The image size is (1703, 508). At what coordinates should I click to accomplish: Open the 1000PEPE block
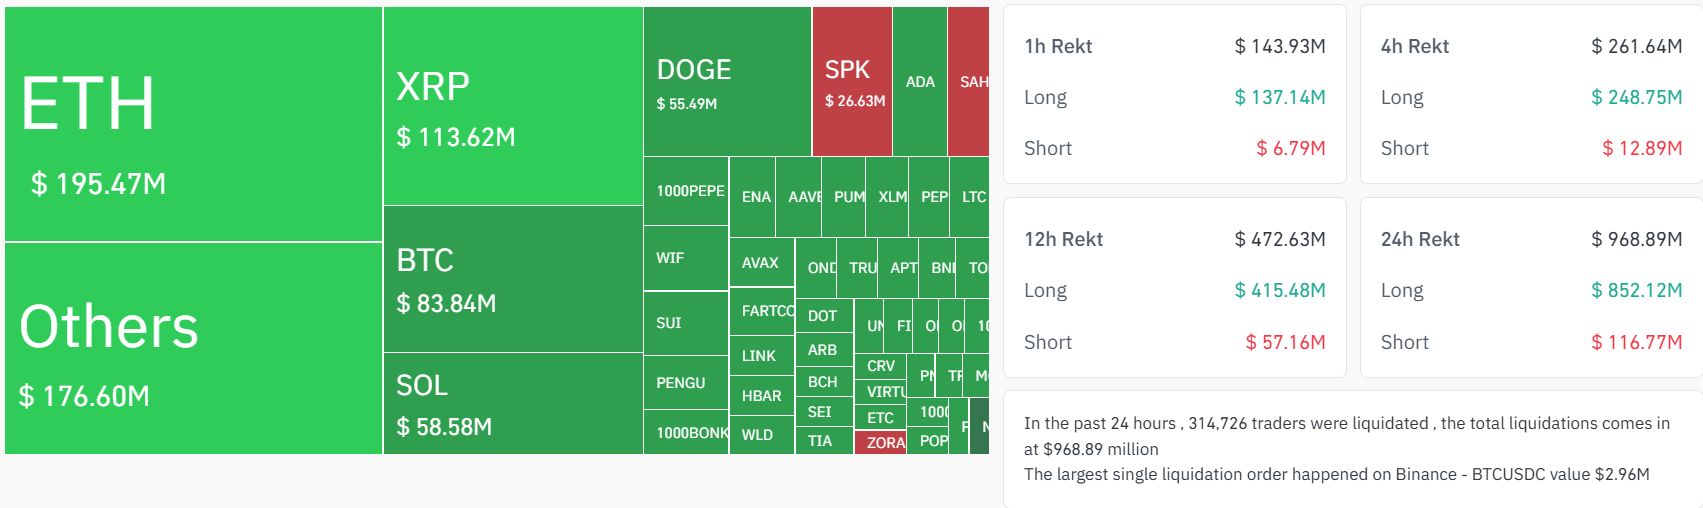click(x=686, y=191)
